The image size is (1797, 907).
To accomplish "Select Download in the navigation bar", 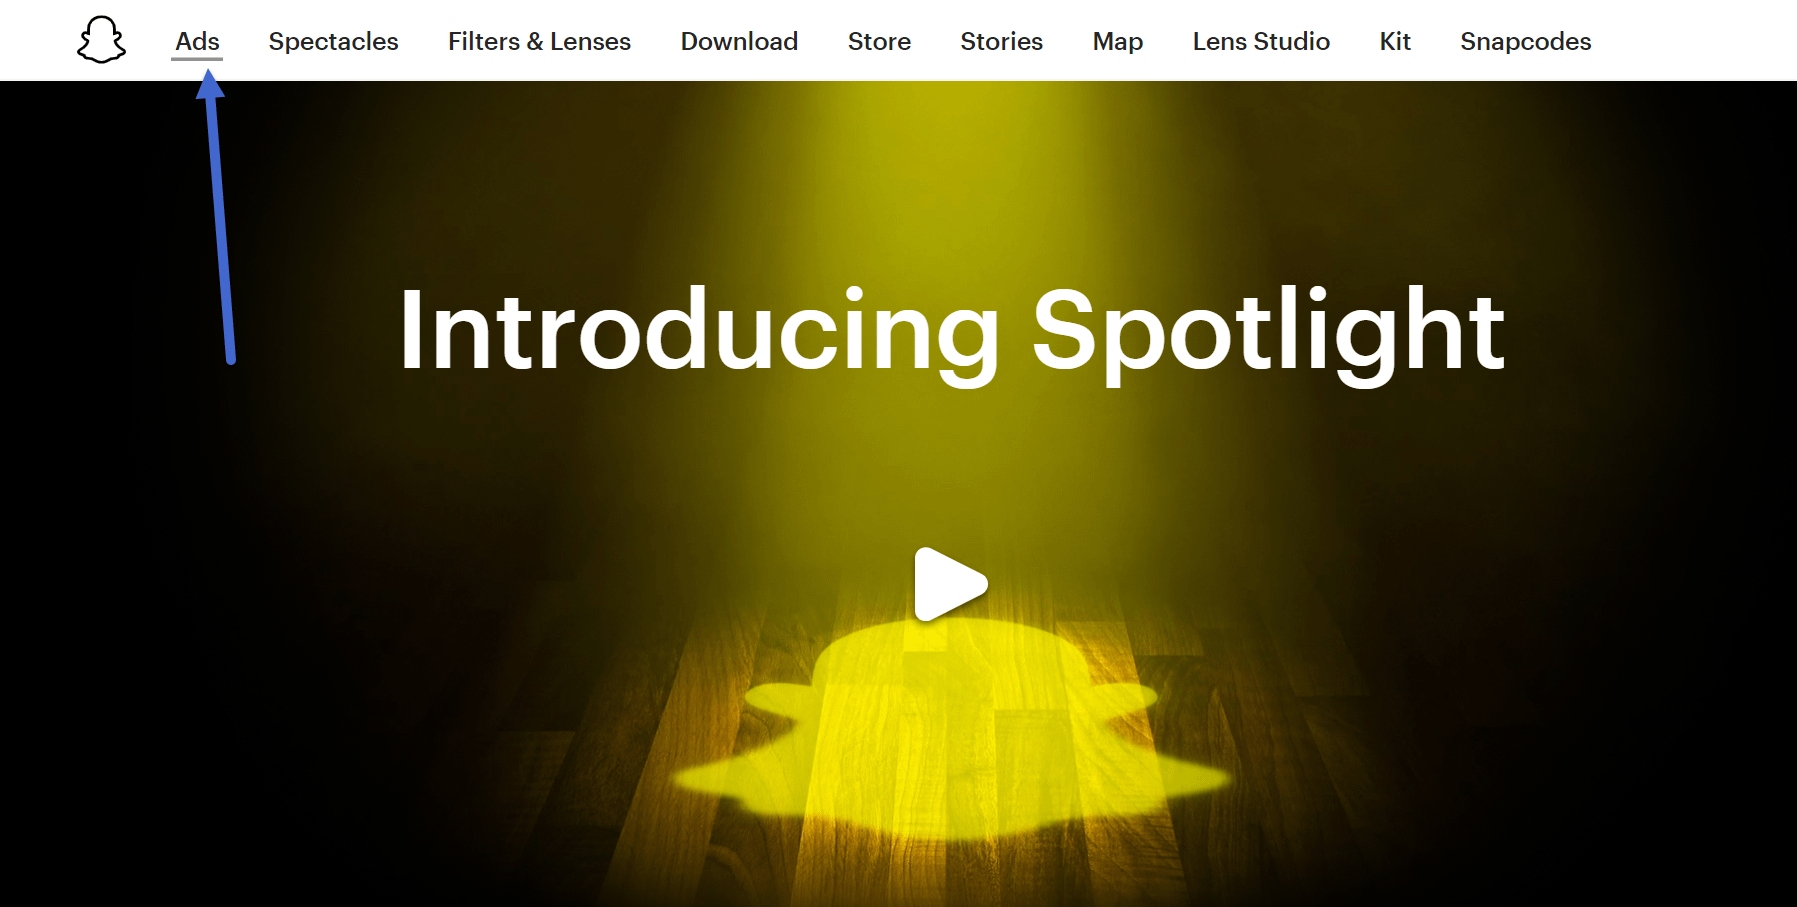I will pyautogui.click(x=739, y=41).
